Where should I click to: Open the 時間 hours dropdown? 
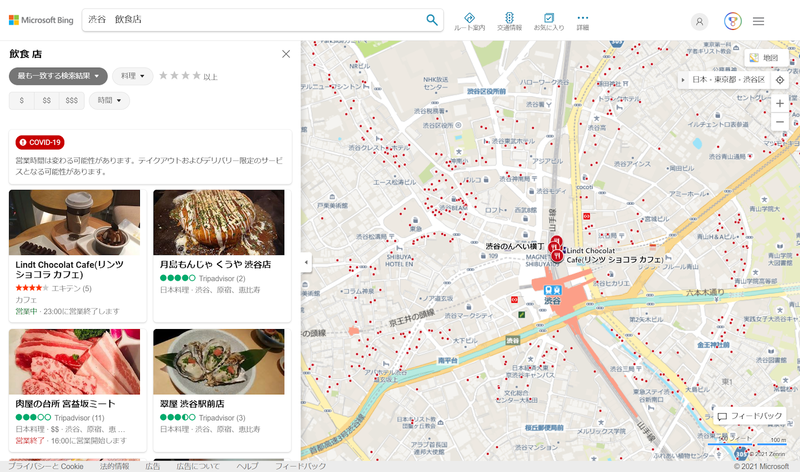tap(109, 101)
